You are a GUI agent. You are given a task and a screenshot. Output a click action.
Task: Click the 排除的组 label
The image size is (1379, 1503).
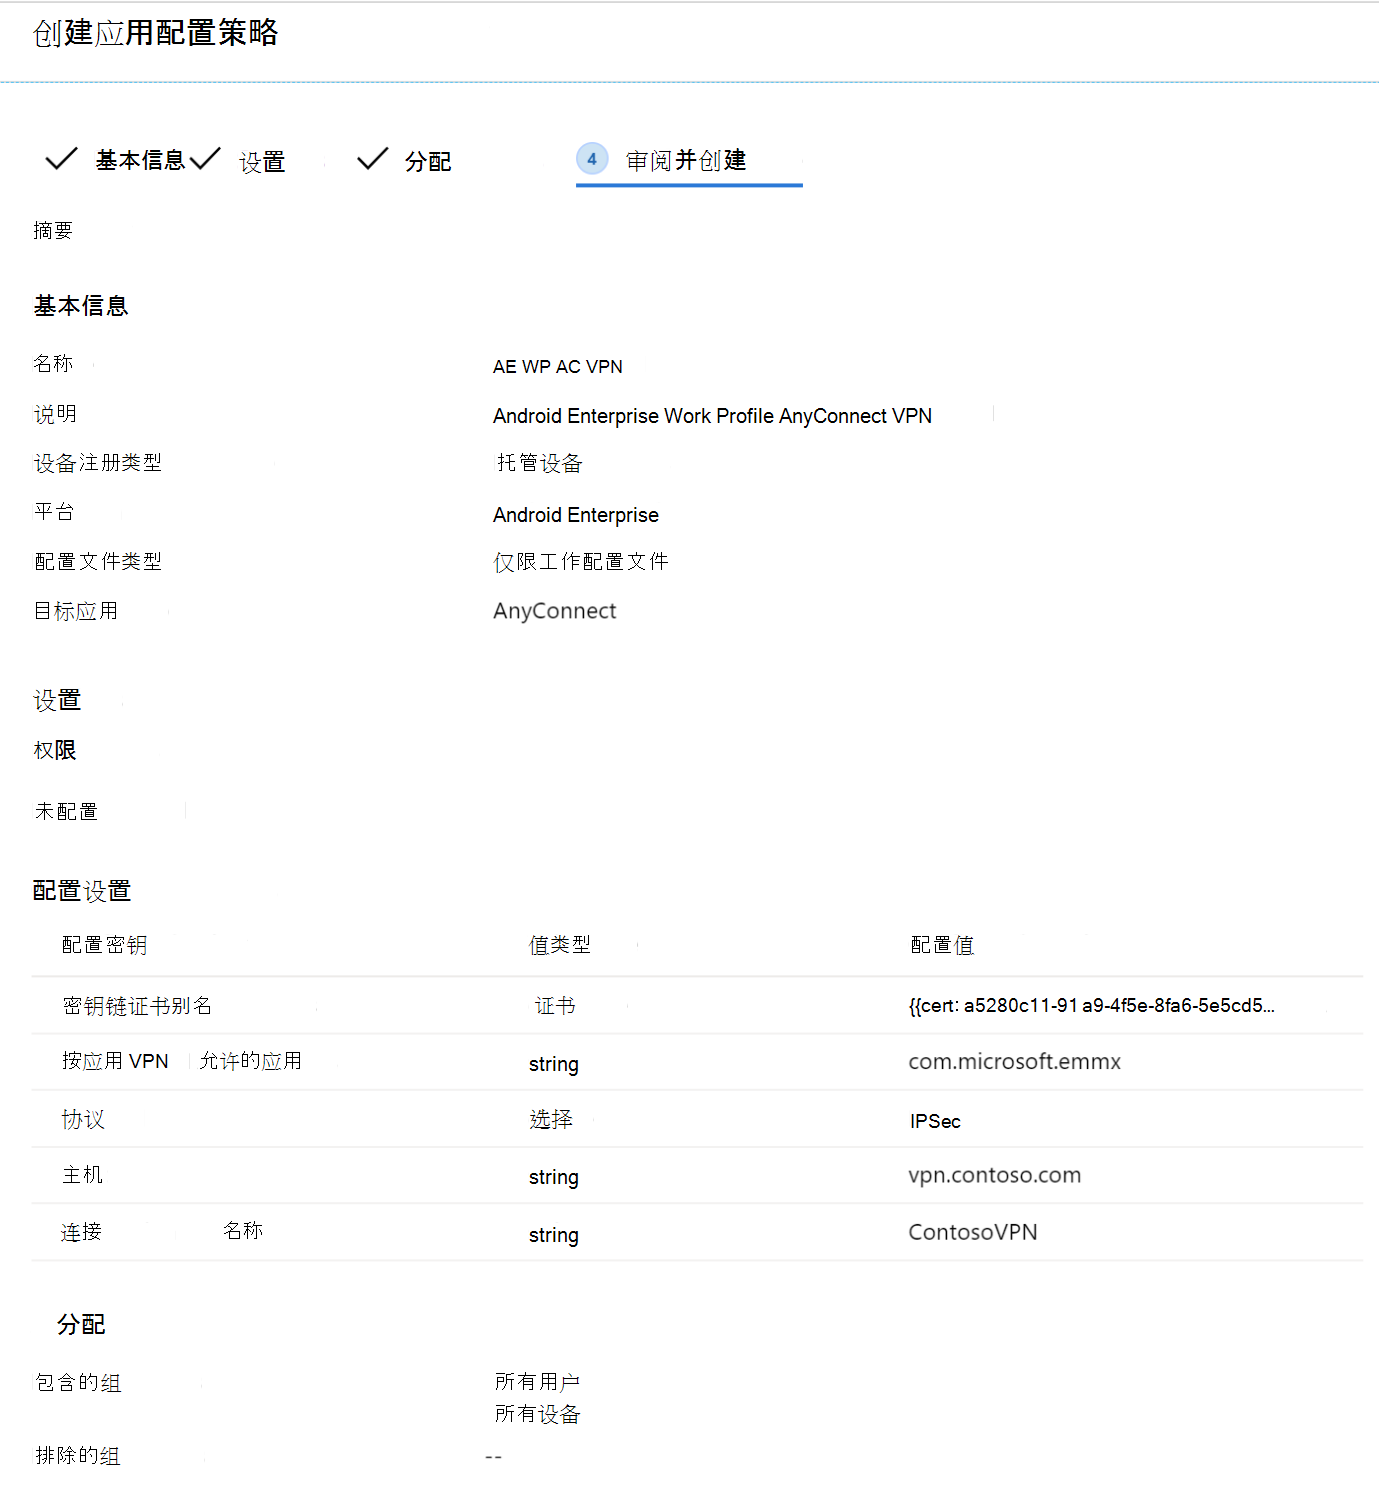coord(78,1456)
